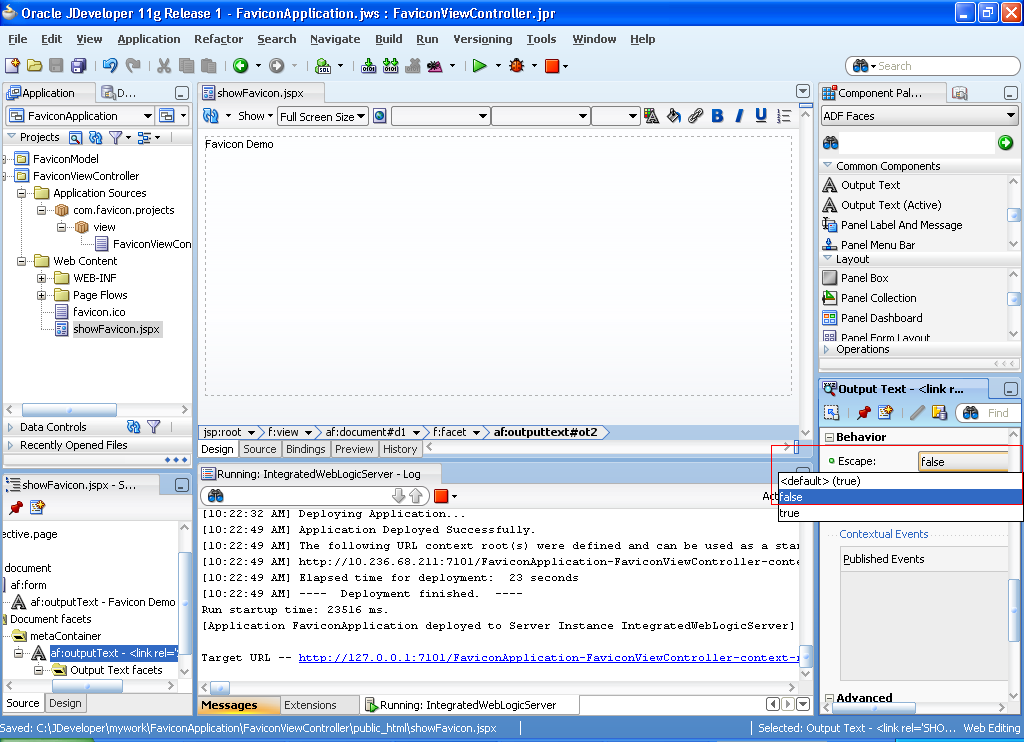The image size is (1024, 742).
Task: Click the binoculars search icon in Component Palette
Action: [x=831, y=142]
